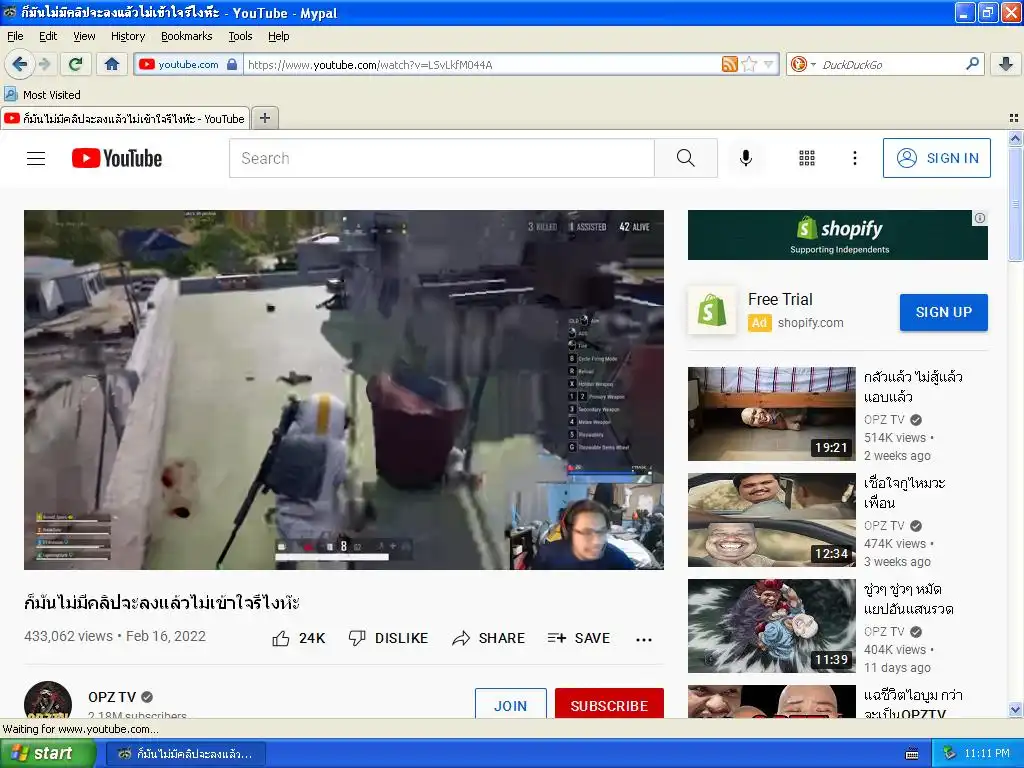Bookmark page with the star icon
This screenshot has width=1024, height=768.
coord(749,64)
